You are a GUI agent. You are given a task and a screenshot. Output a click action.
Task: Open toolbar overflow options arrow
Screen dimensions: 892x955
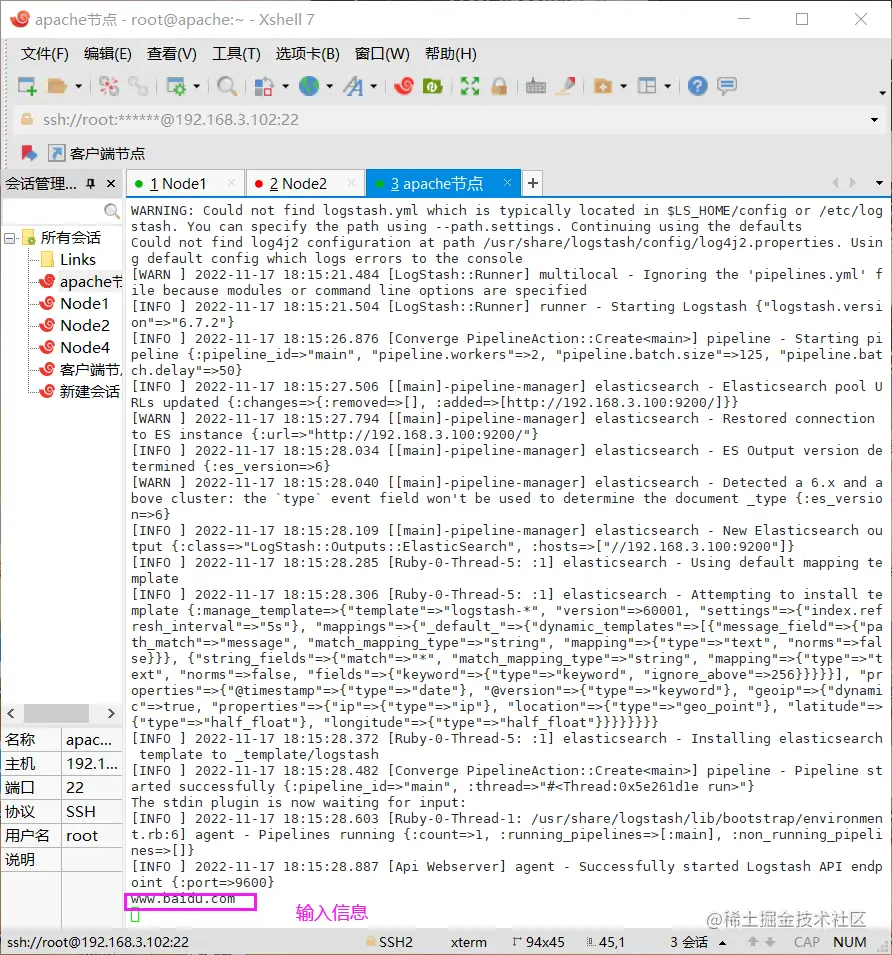882,93
